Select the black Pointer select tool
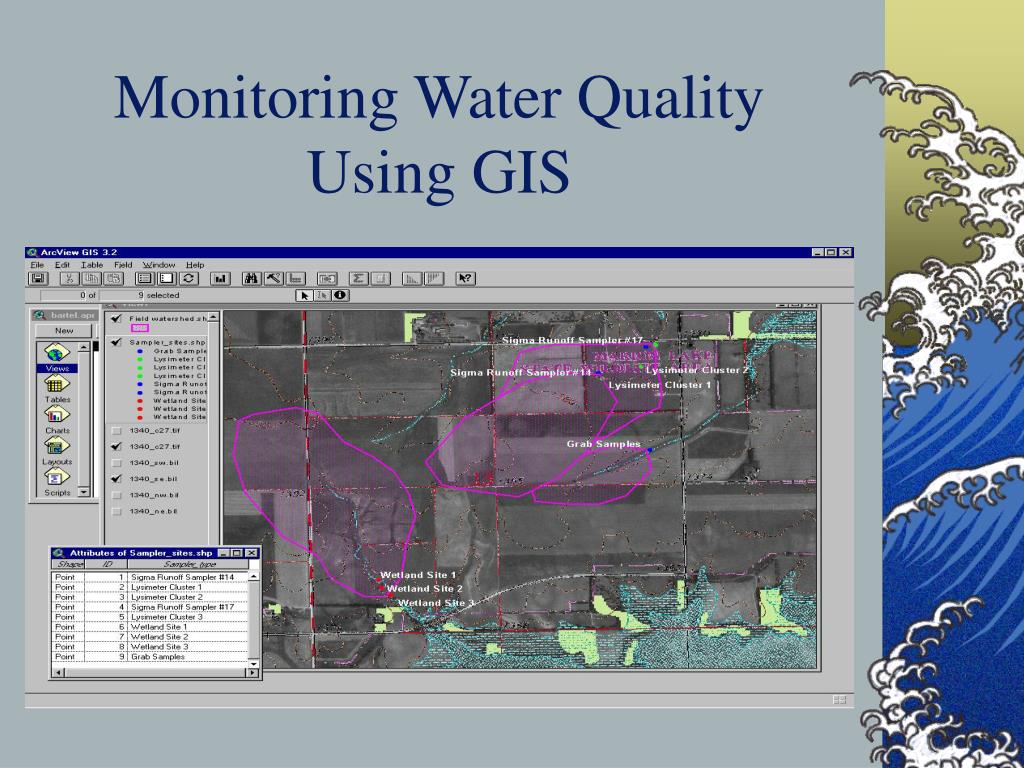The height and width of the screenshot is (768, 1024). tap(304, 296)
